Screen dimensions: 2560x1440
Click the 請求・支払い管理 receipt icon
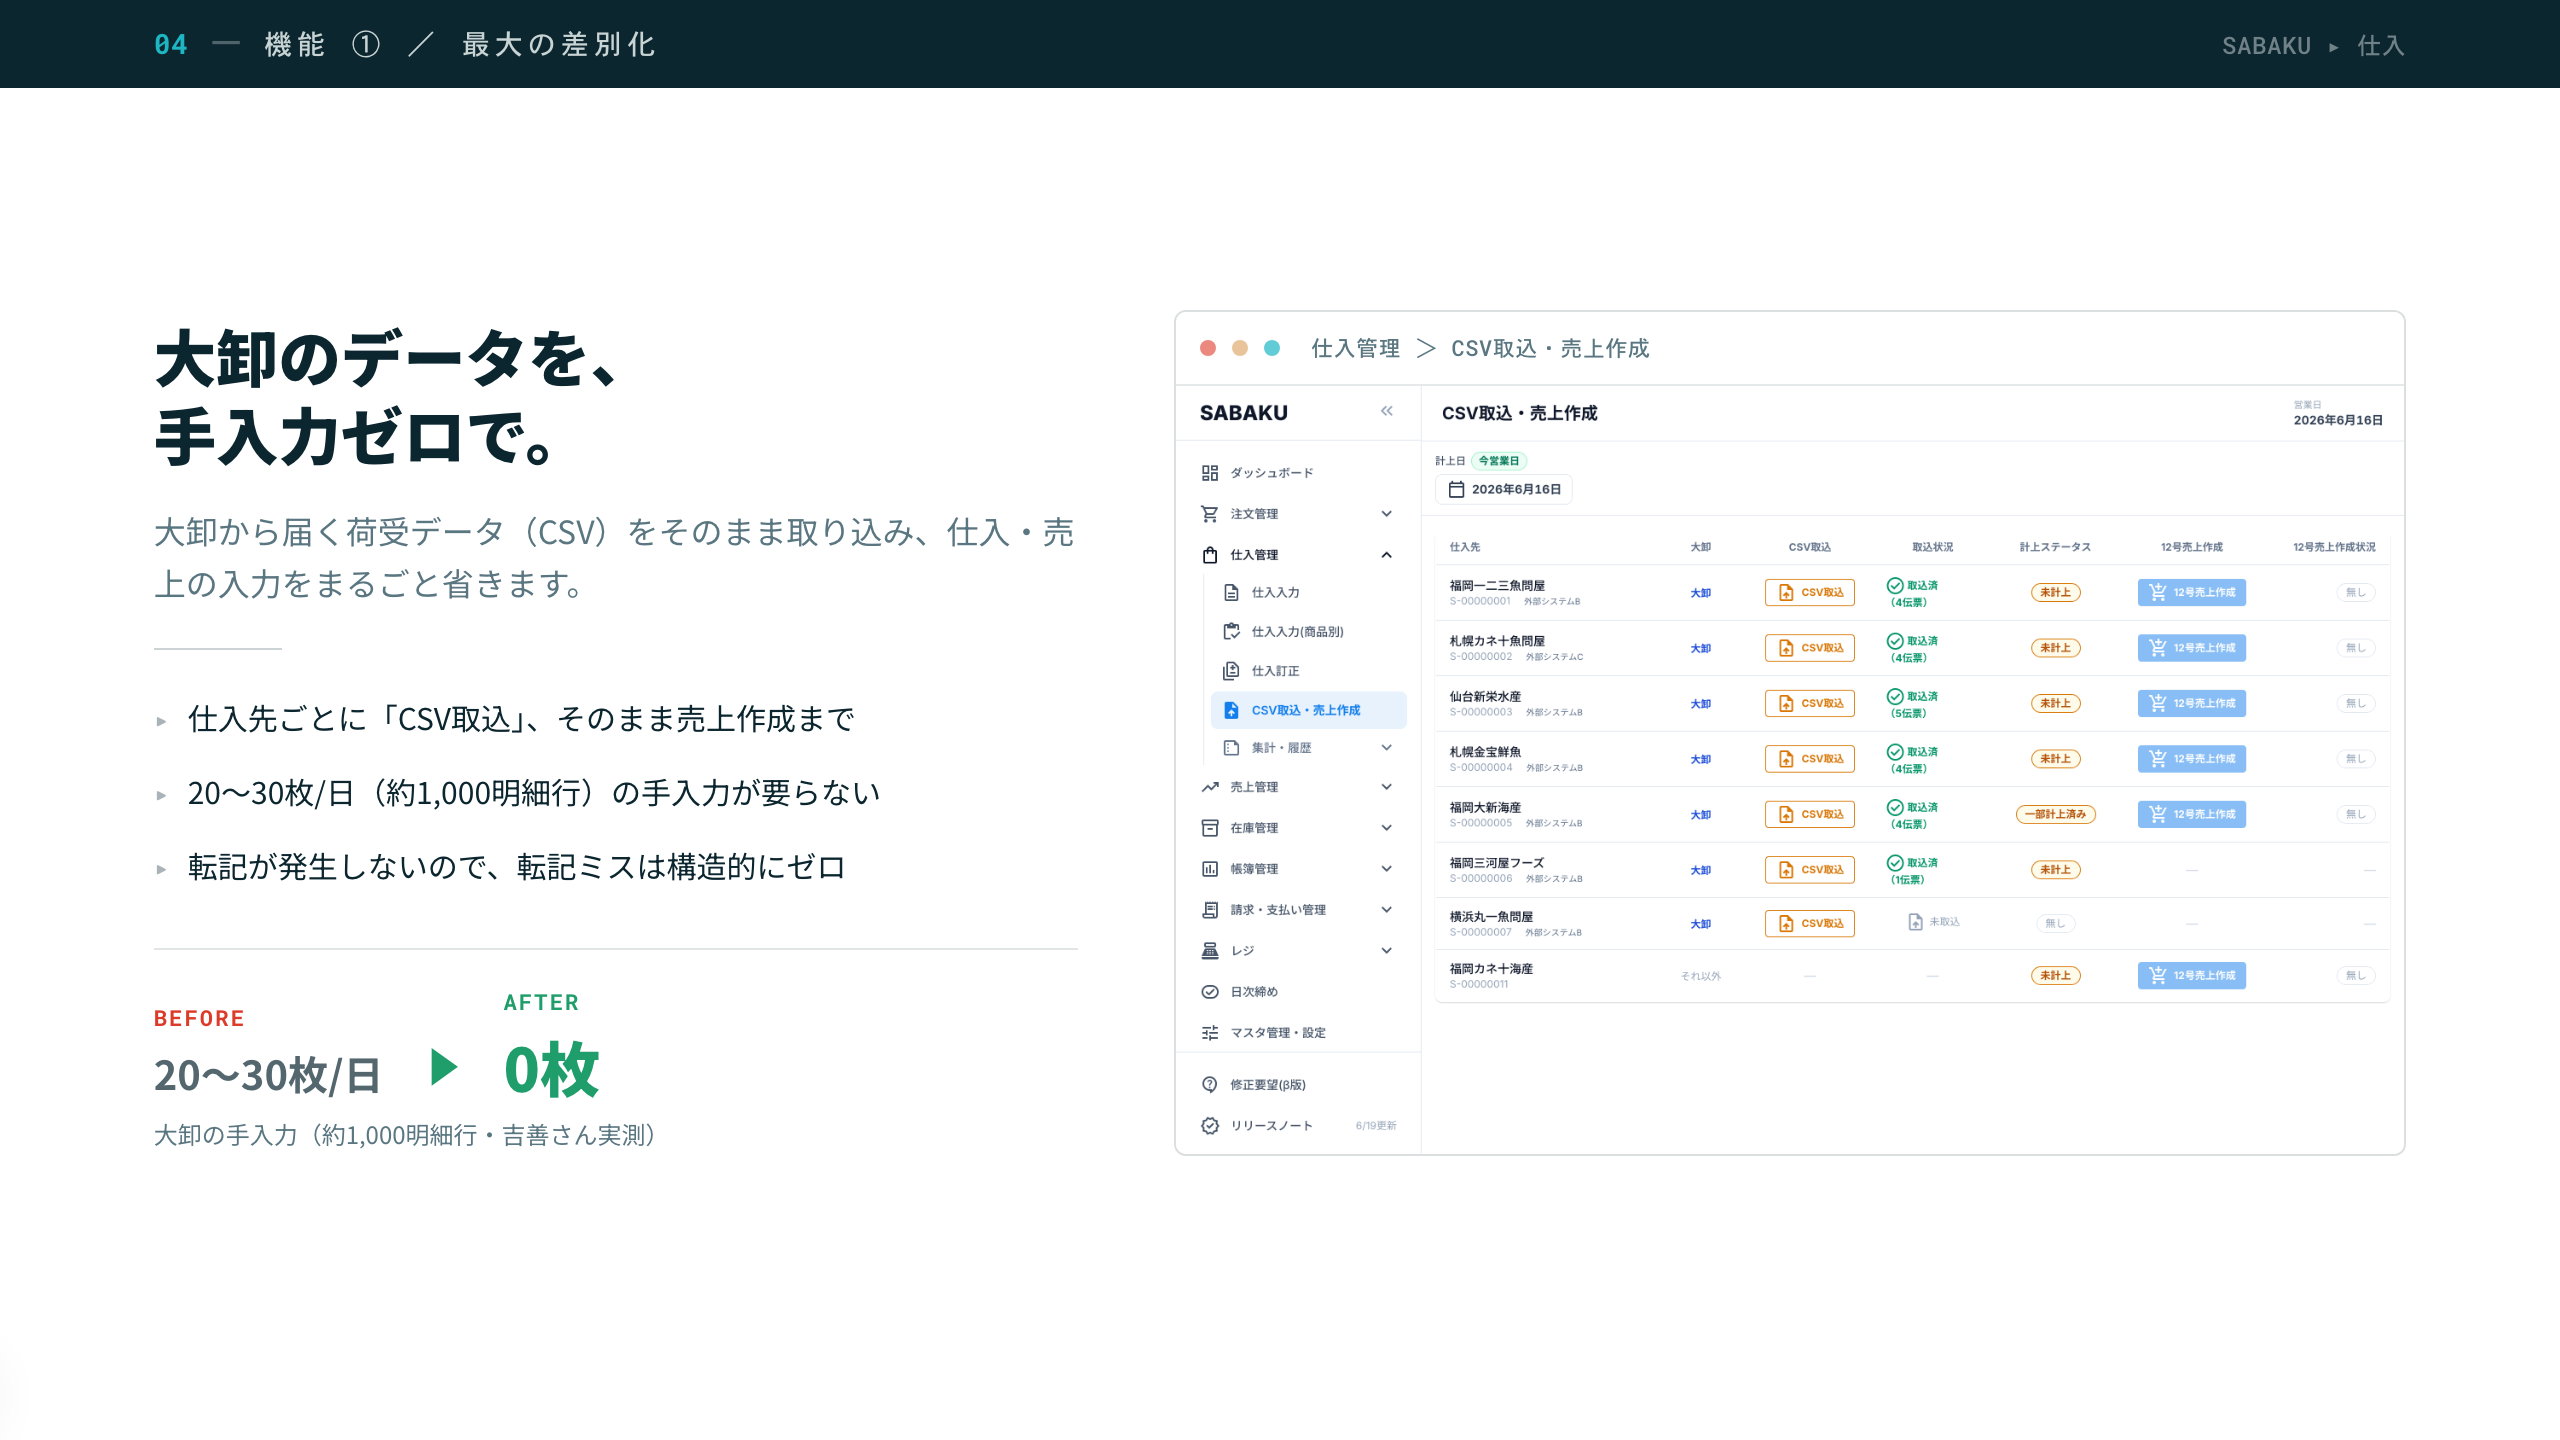point(1210,910)
